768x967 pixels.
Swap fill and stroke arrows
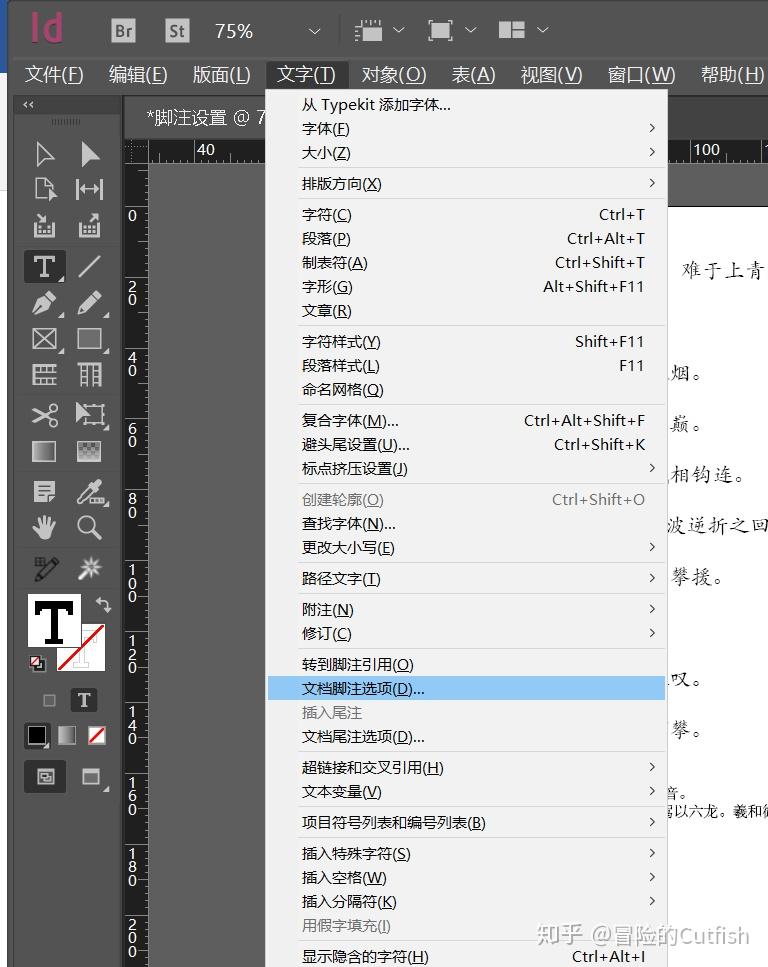[x=103, y=605]
